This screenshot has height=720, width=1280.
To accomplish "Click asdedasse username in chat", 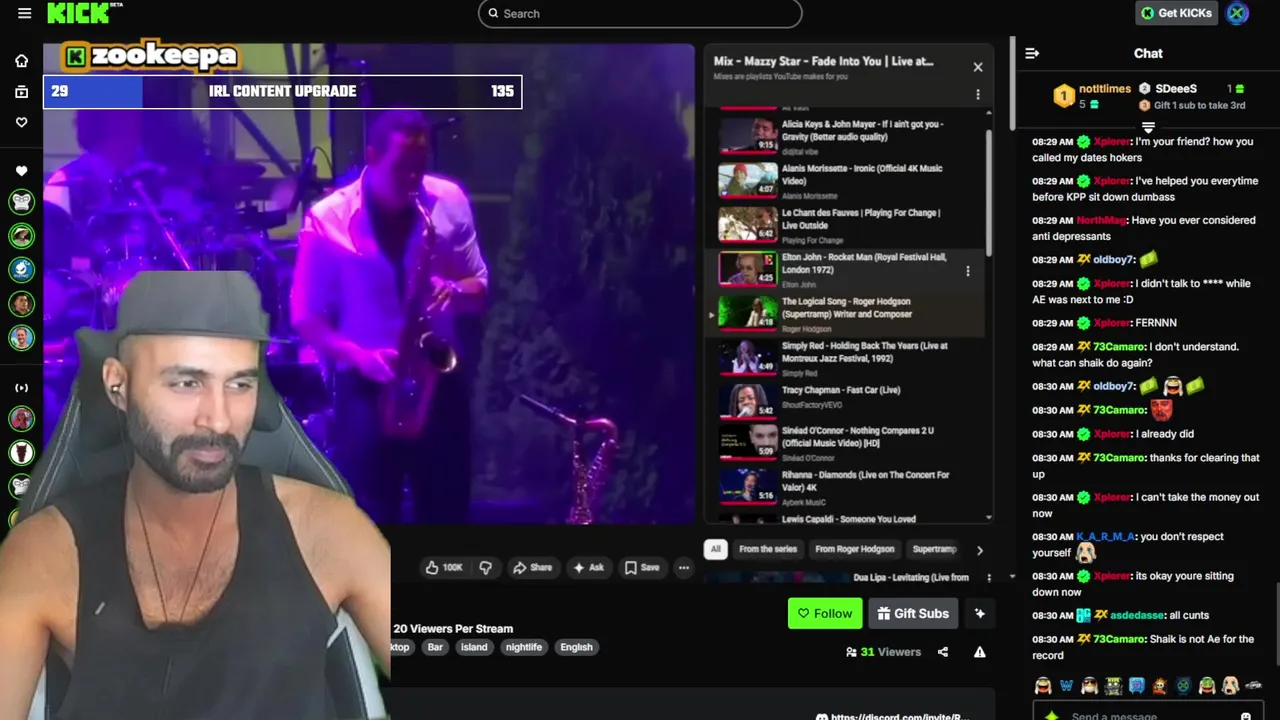I will pos(1137,616).
